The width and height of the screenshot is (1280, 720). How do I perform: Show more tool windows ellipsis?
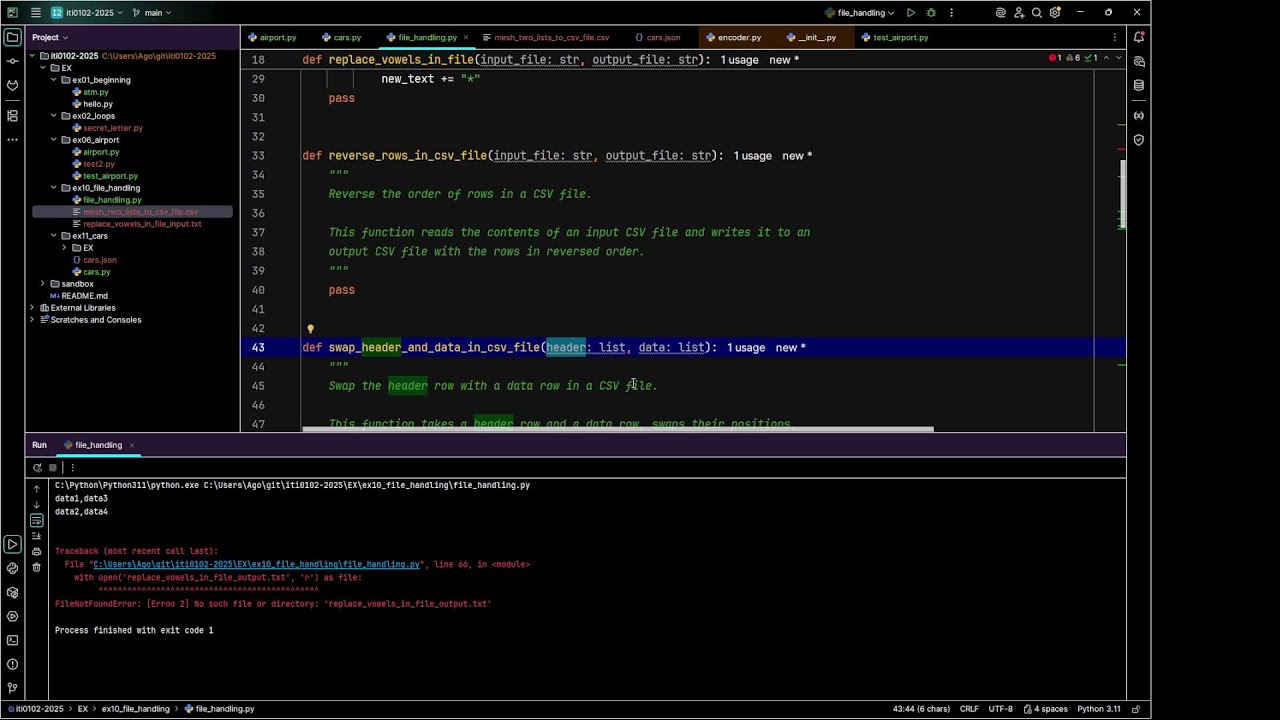12,140
